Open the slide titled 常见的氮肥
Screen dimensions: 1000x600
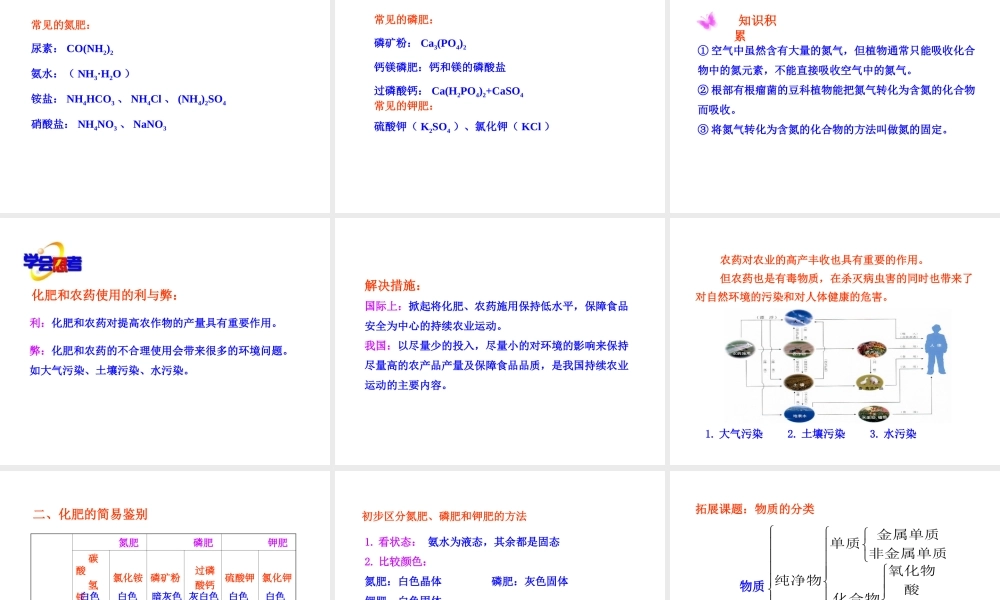(x=165, y=106)
